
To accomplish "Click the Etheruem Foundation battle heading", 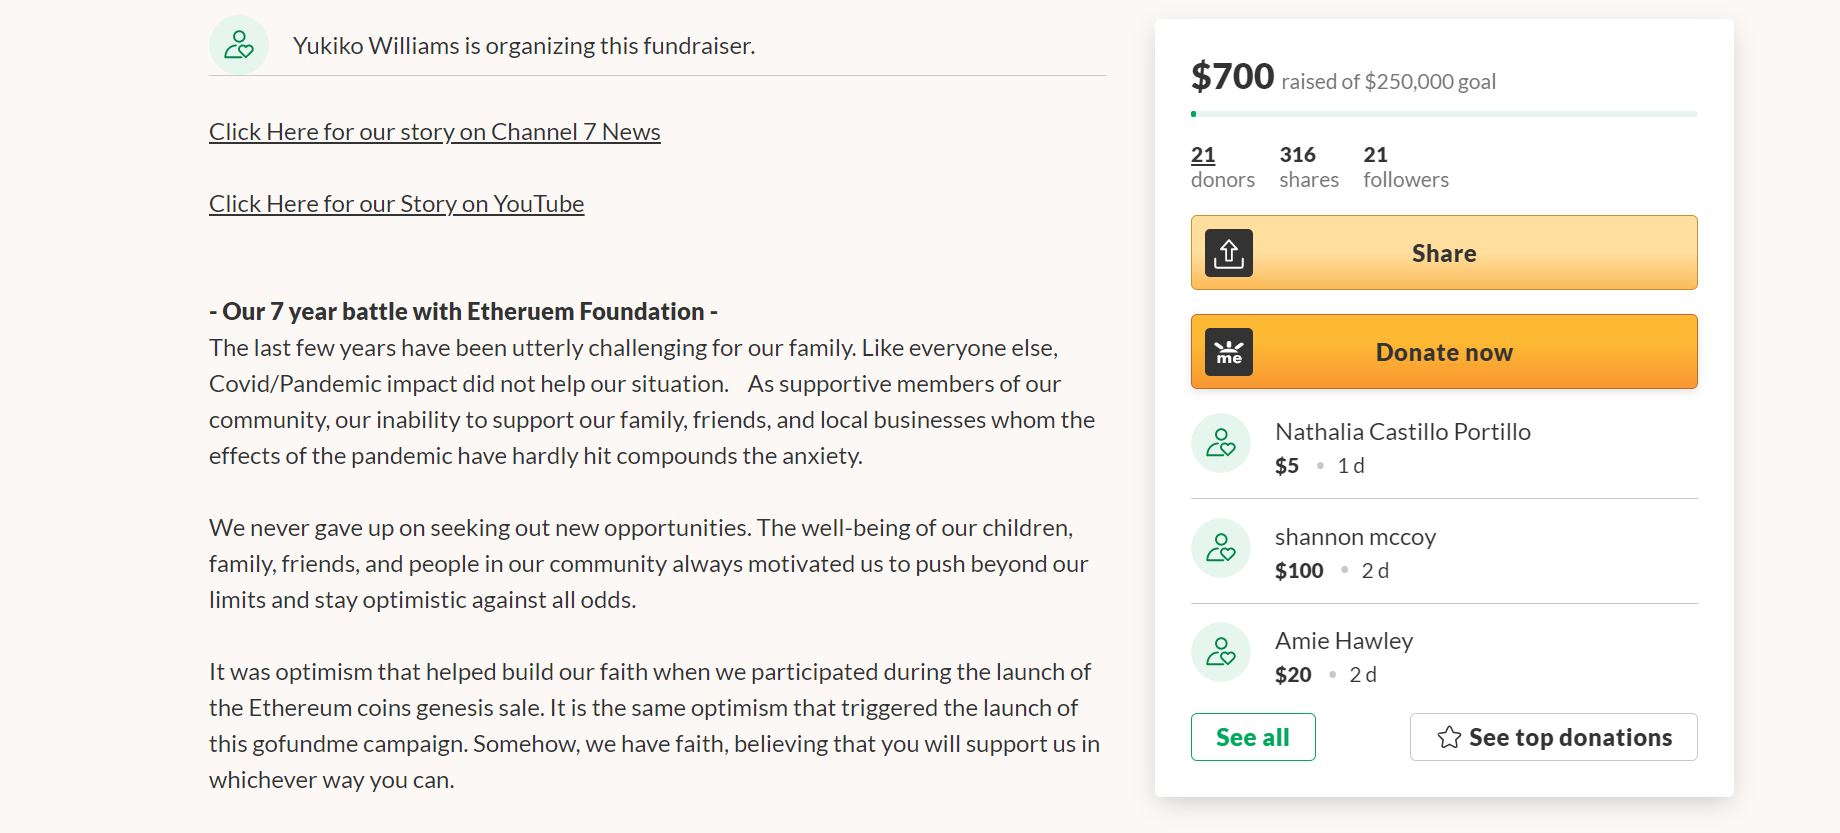I will (x=463, y=312).
